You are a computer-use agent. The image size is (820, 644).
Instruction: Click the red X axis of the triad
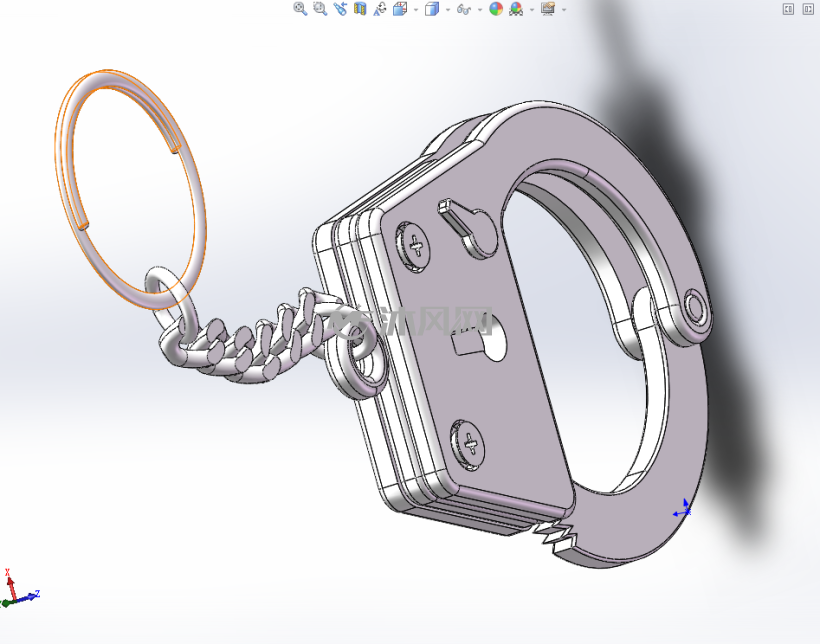pos(10,585)
